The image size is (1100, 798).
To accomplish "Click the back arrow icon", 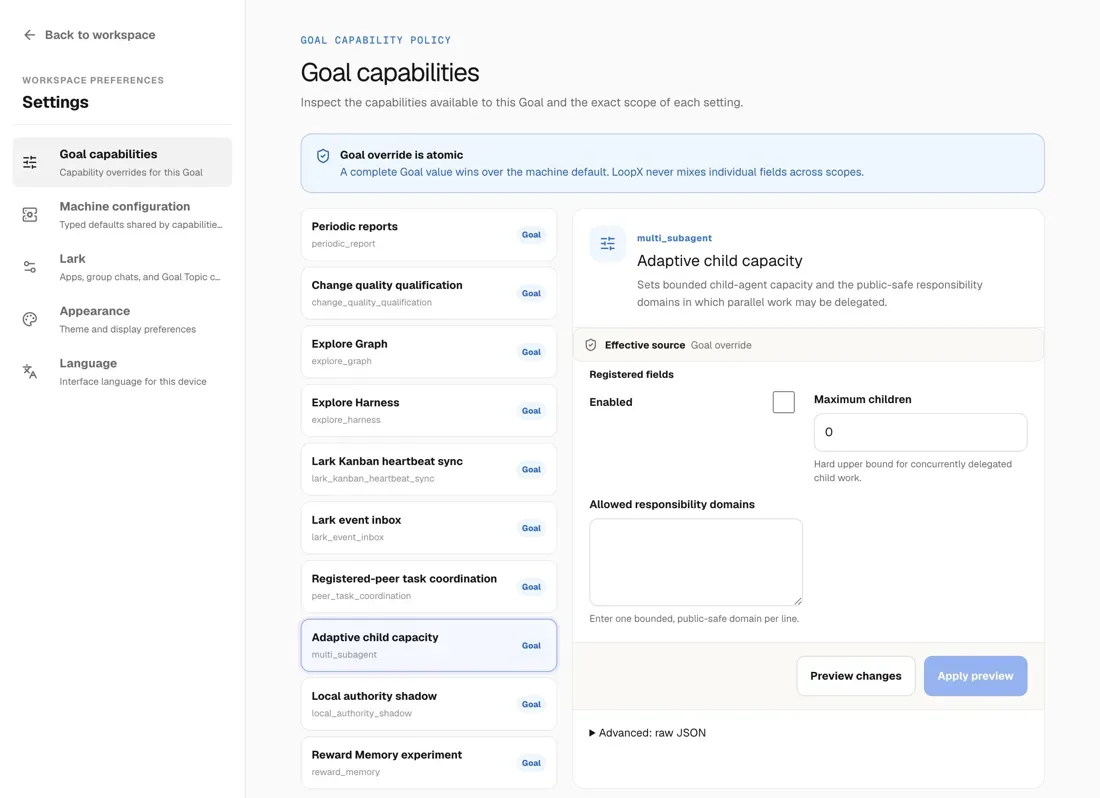I will [29, 35].
